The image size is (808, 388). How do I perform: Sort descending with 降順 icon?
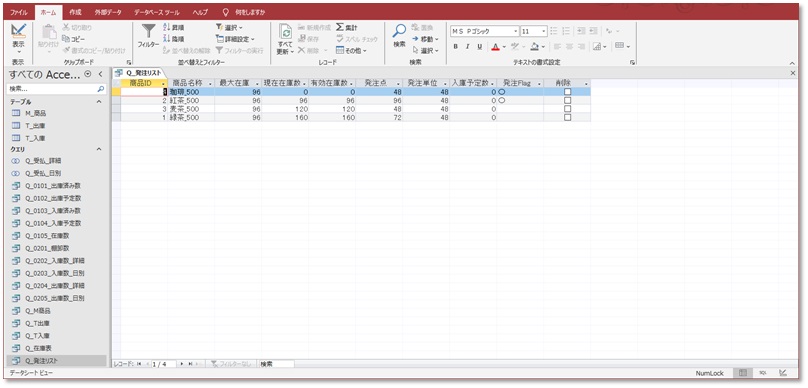167,39
